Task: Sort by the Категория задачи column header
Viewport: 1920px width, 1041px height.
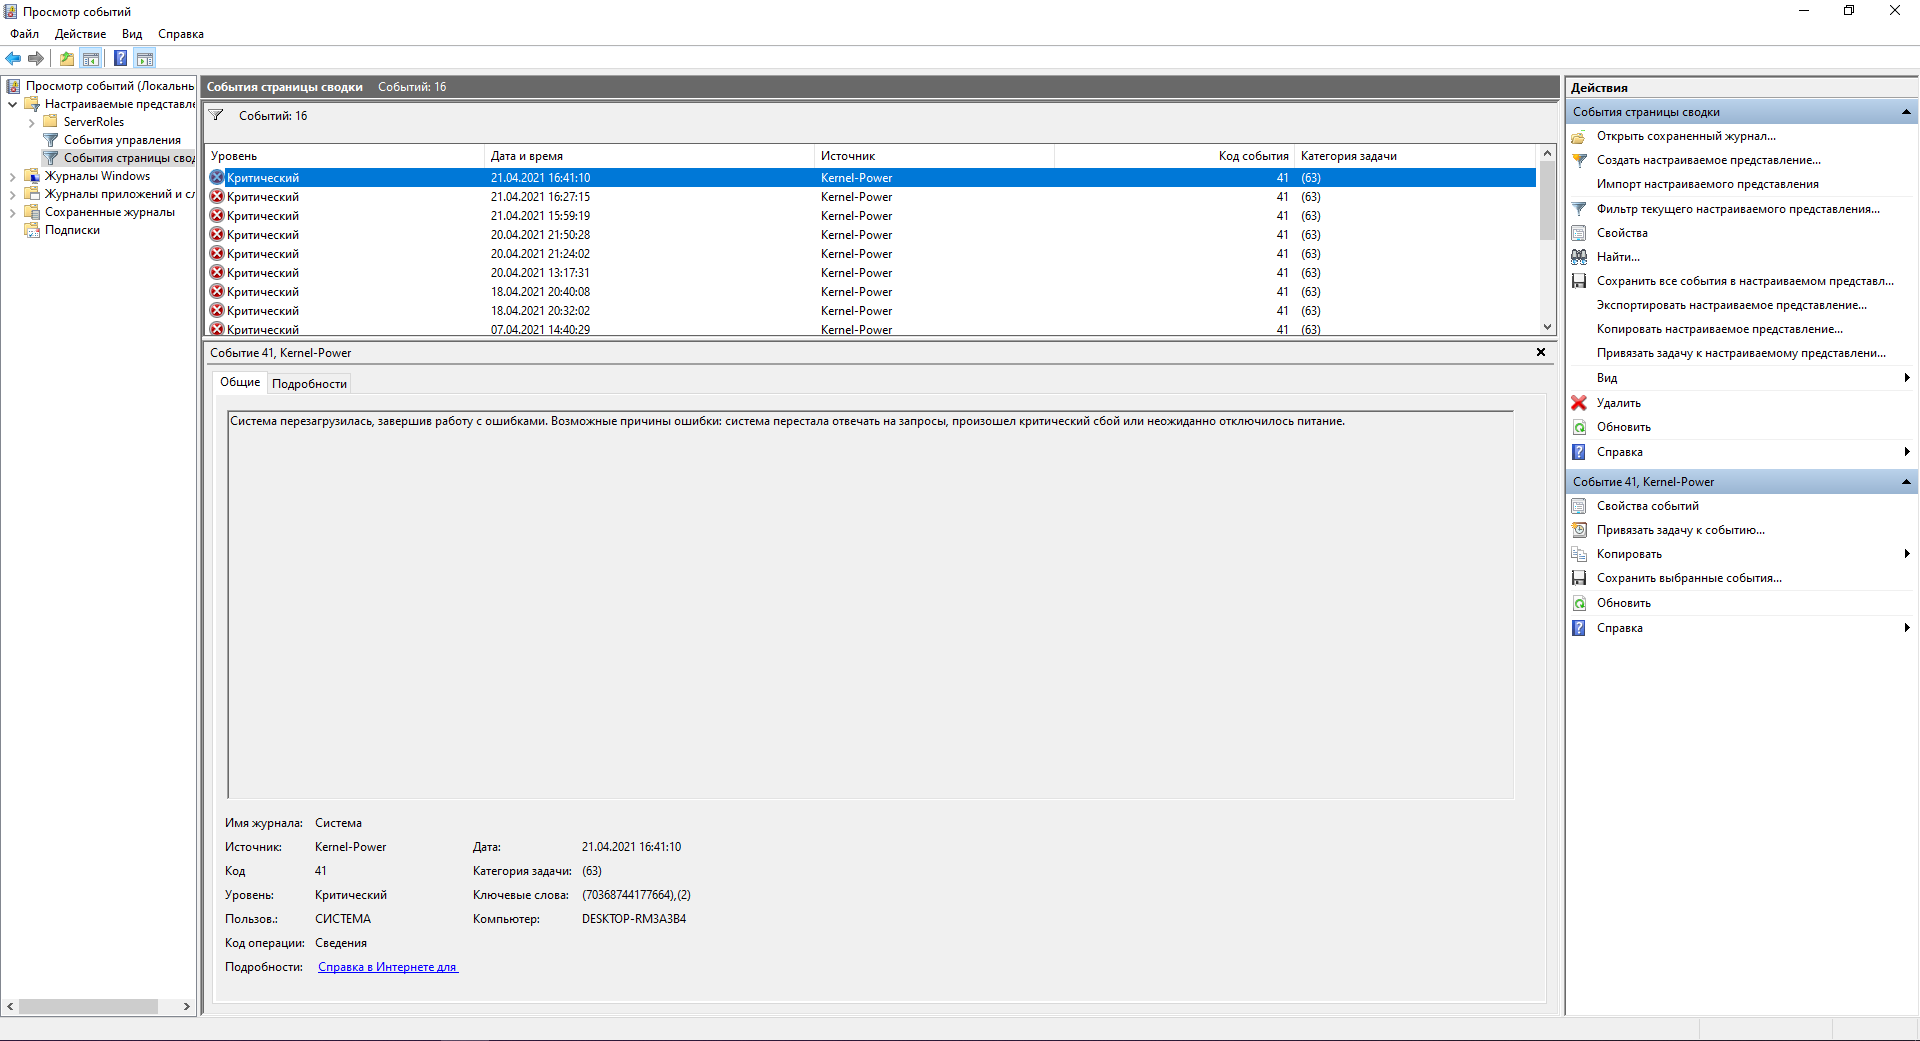Action: pos(1415,156)
